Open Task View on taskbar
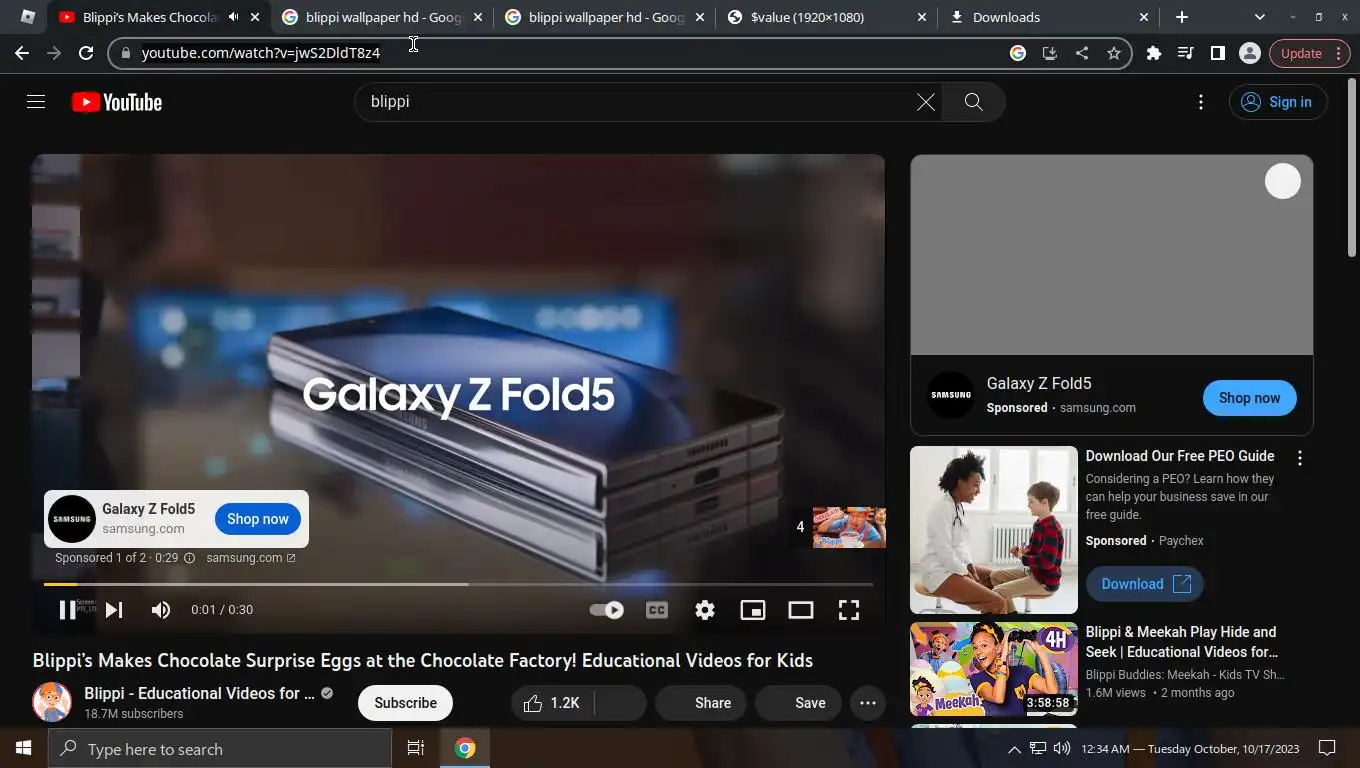This screenshot has width=1360, height=768. pyautogui.click(x=416, y=748)
